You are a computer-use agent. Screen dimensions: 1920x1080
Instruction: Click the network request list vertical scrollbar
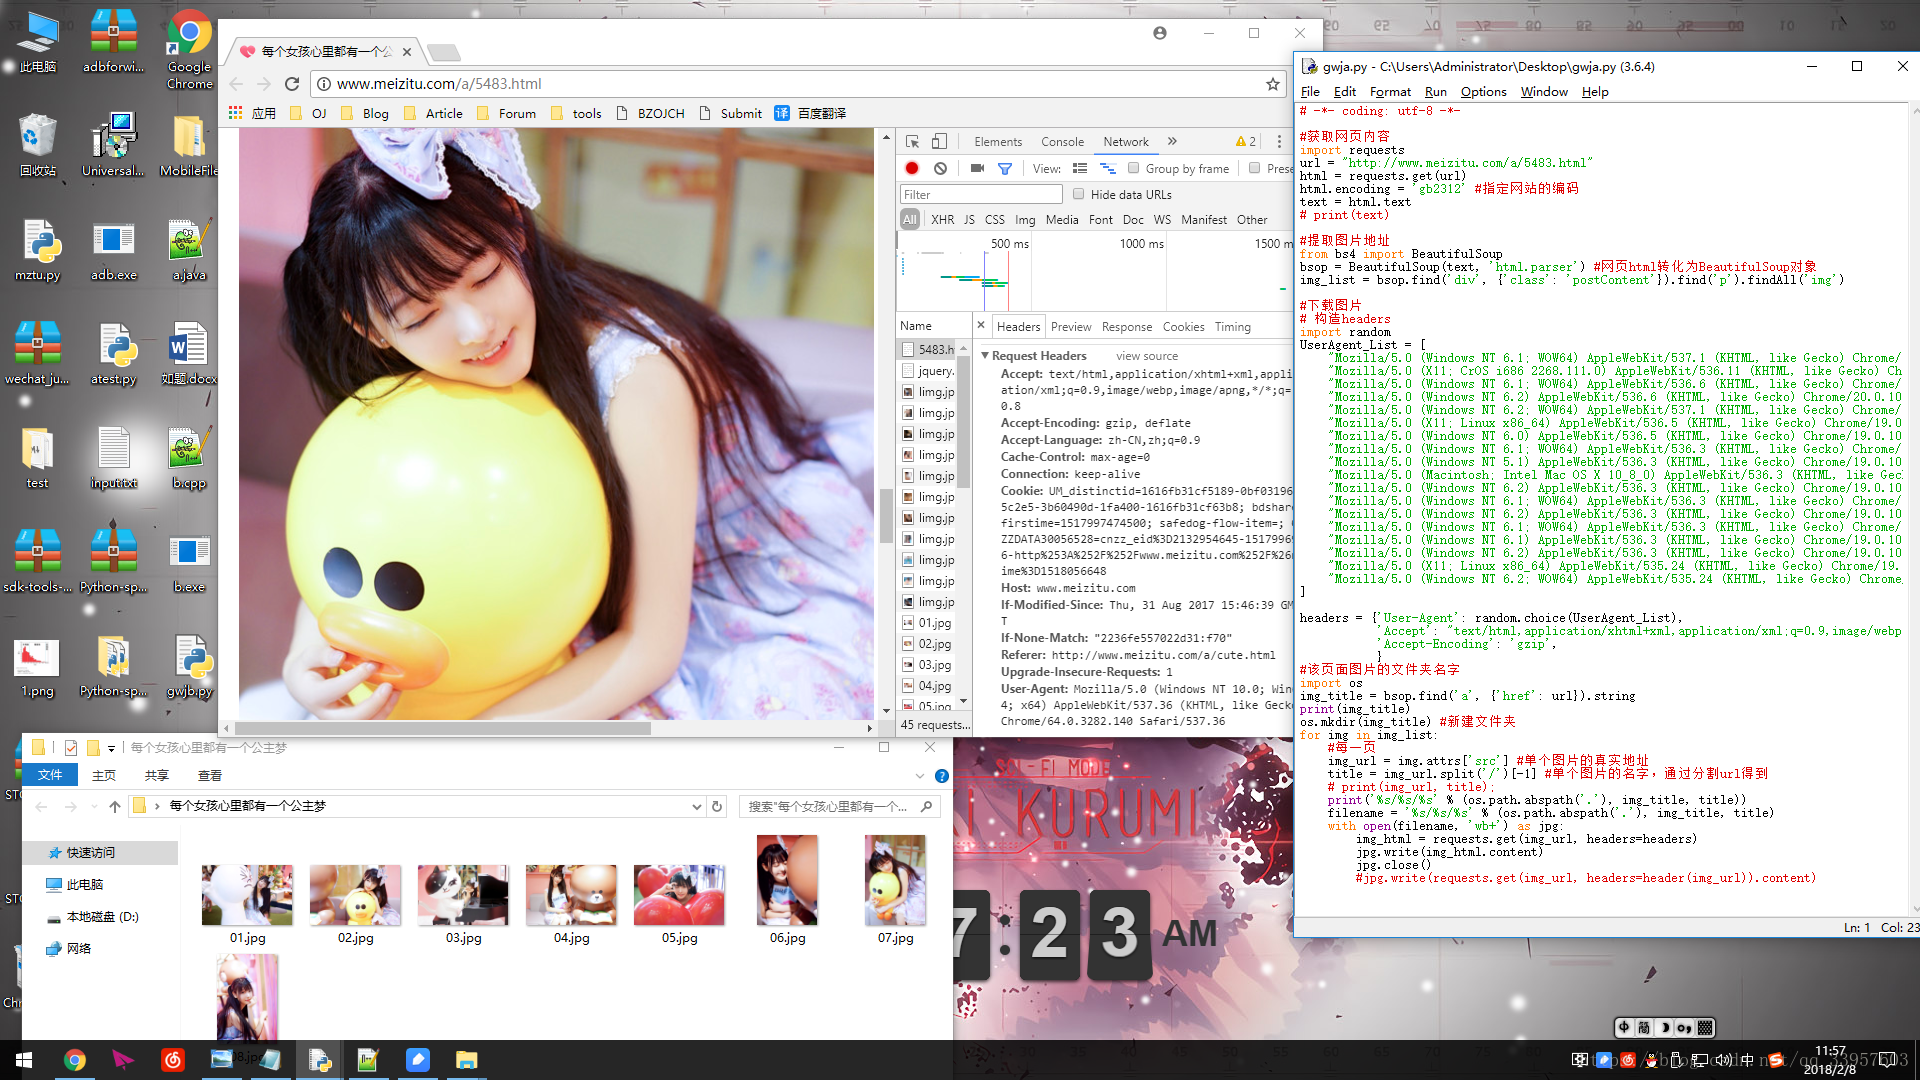963,420
